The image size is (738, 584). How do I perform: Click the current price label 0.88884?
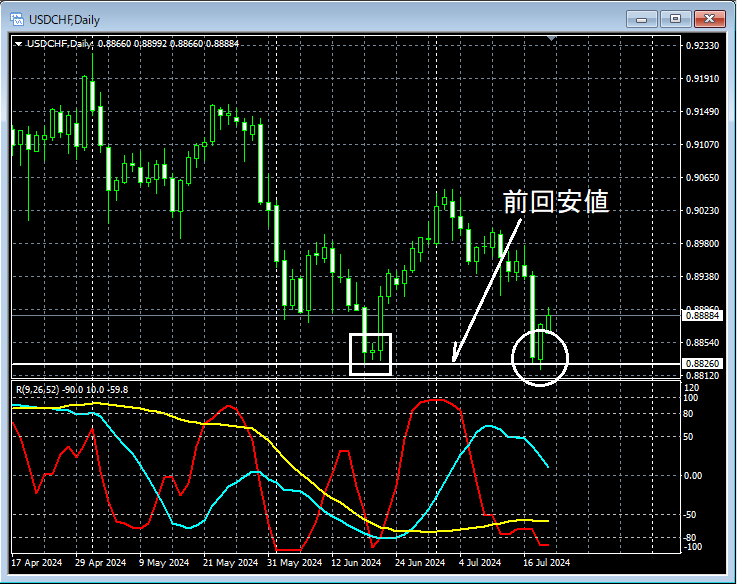pyautogui.click(x=702, y=315)
